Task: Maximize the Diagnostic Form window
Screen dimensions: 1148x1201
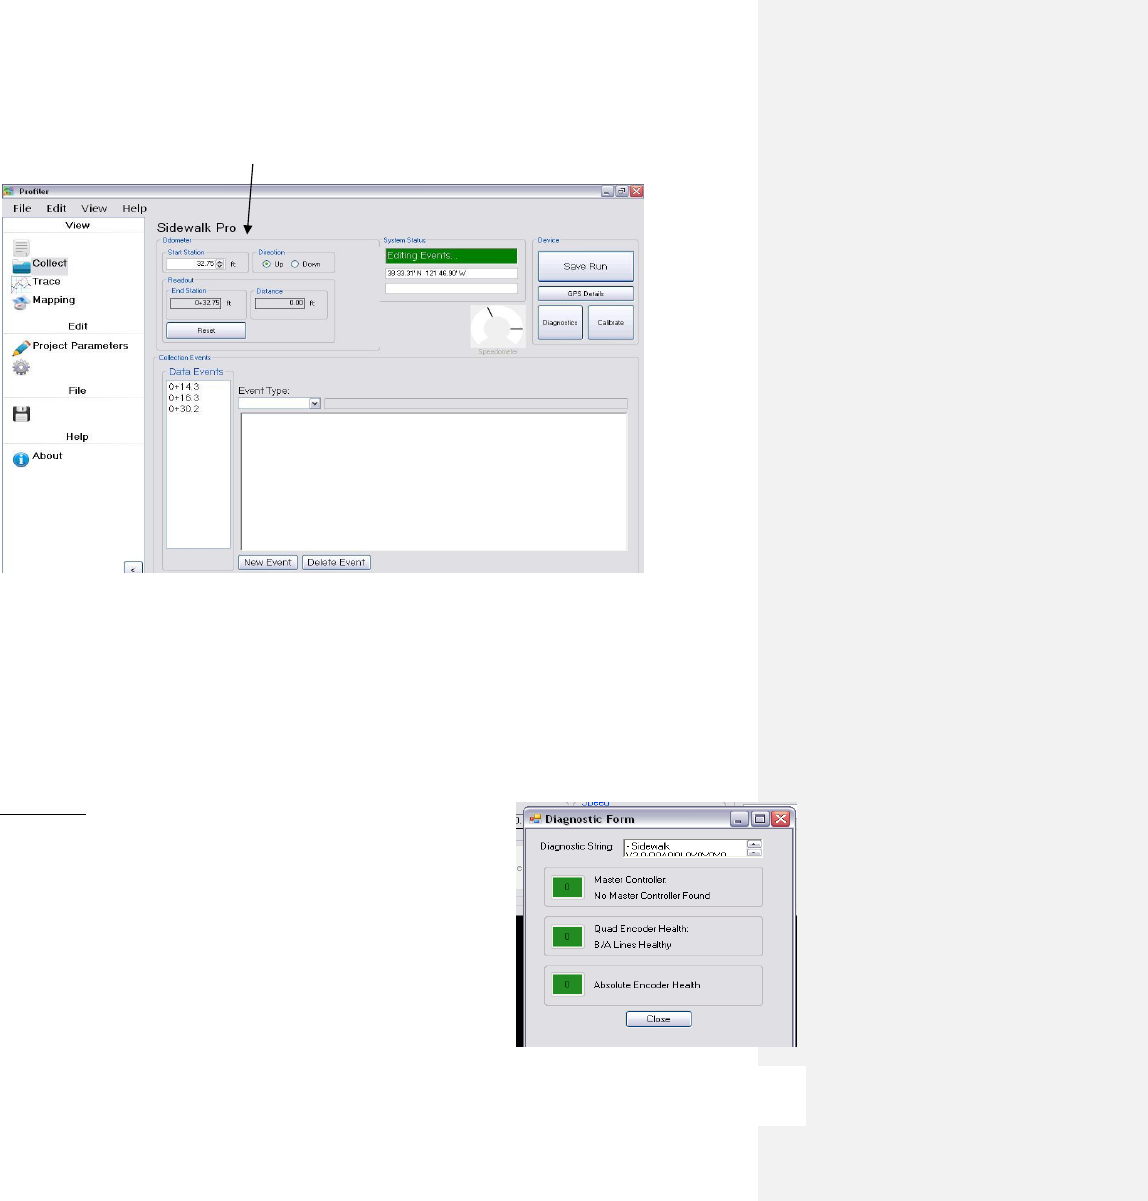Action: coord(760,819)
